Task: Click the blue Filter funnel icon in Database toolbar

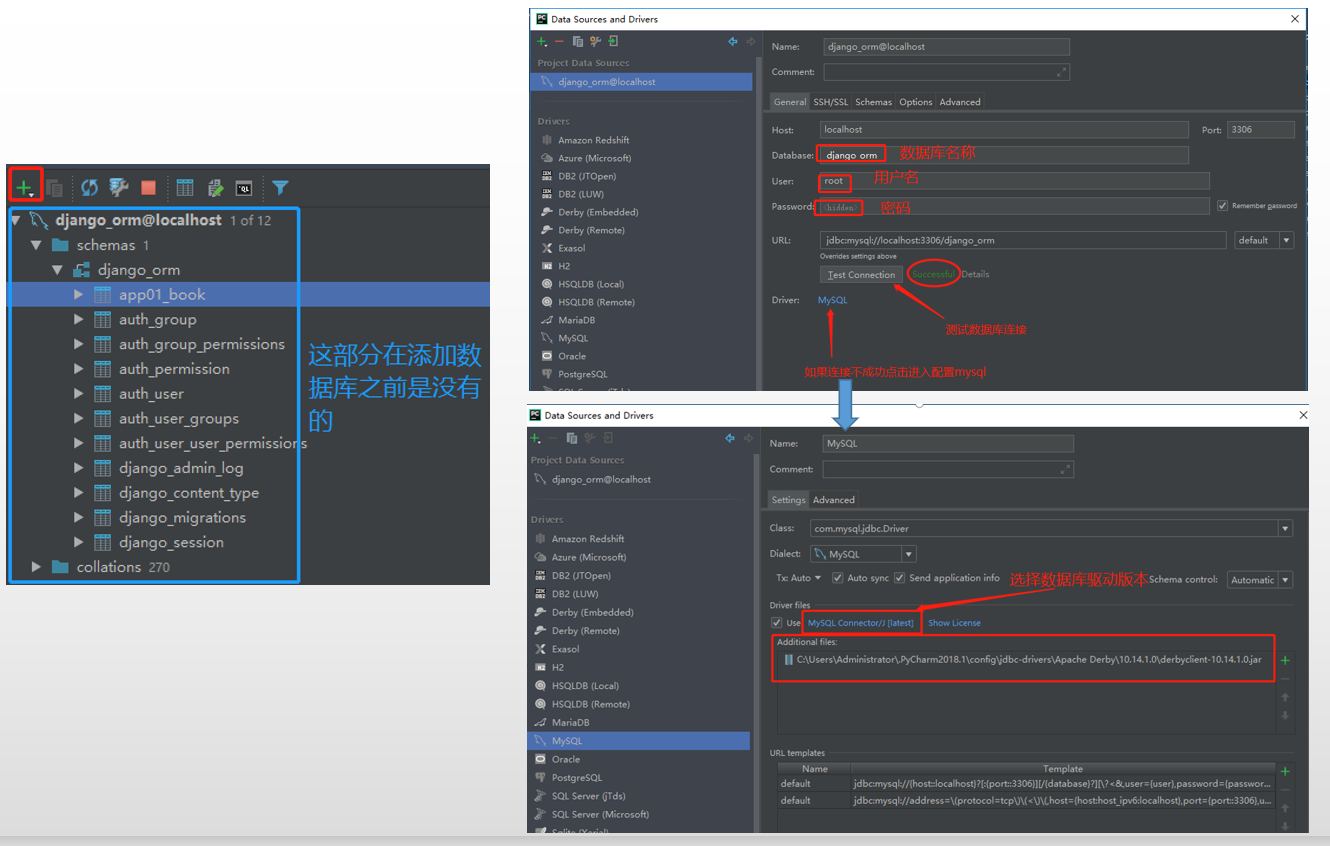Action: click(280, 187)
